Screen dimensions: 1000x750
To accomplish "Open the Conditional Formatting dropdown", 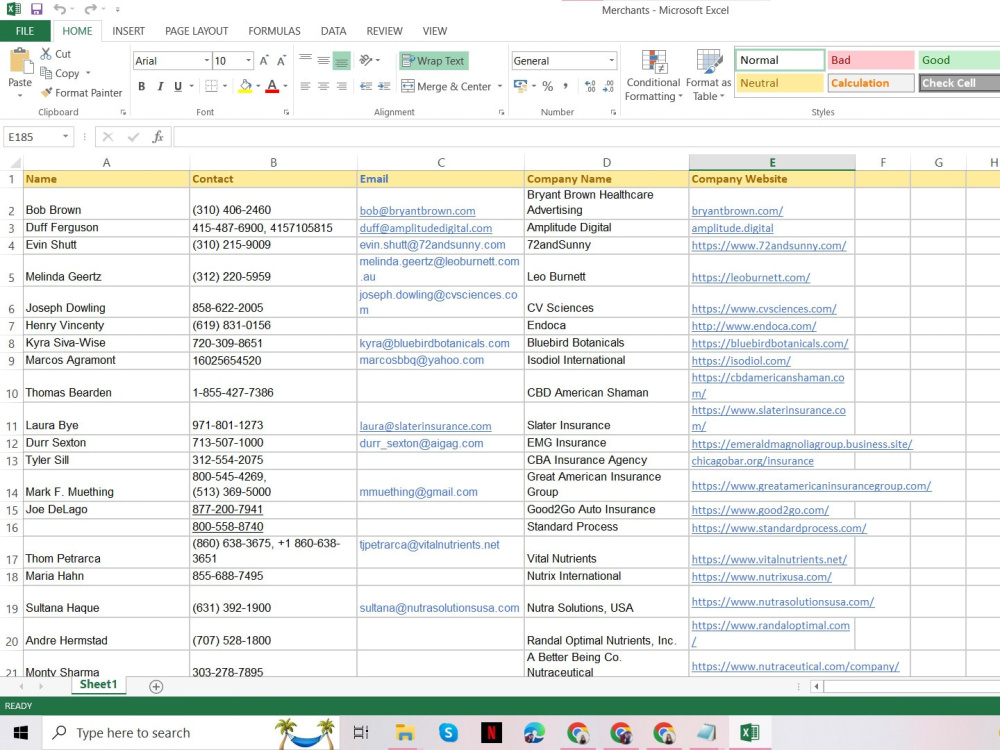I will click(654, 75).
